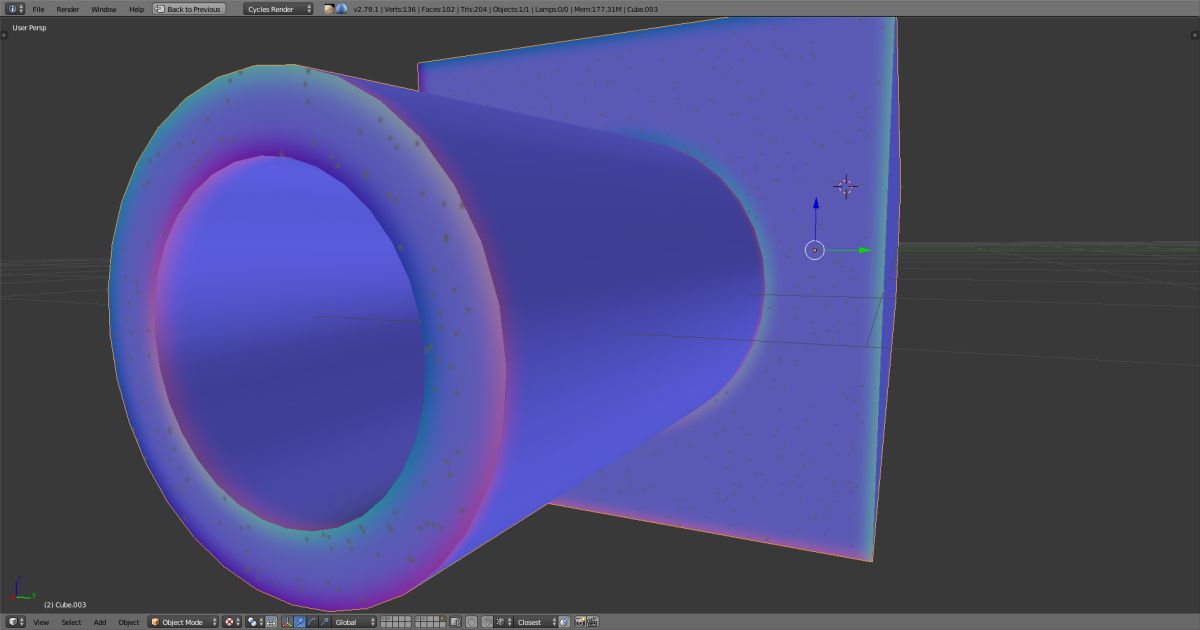Open the Closest snap target dropdown

(536, 622)
